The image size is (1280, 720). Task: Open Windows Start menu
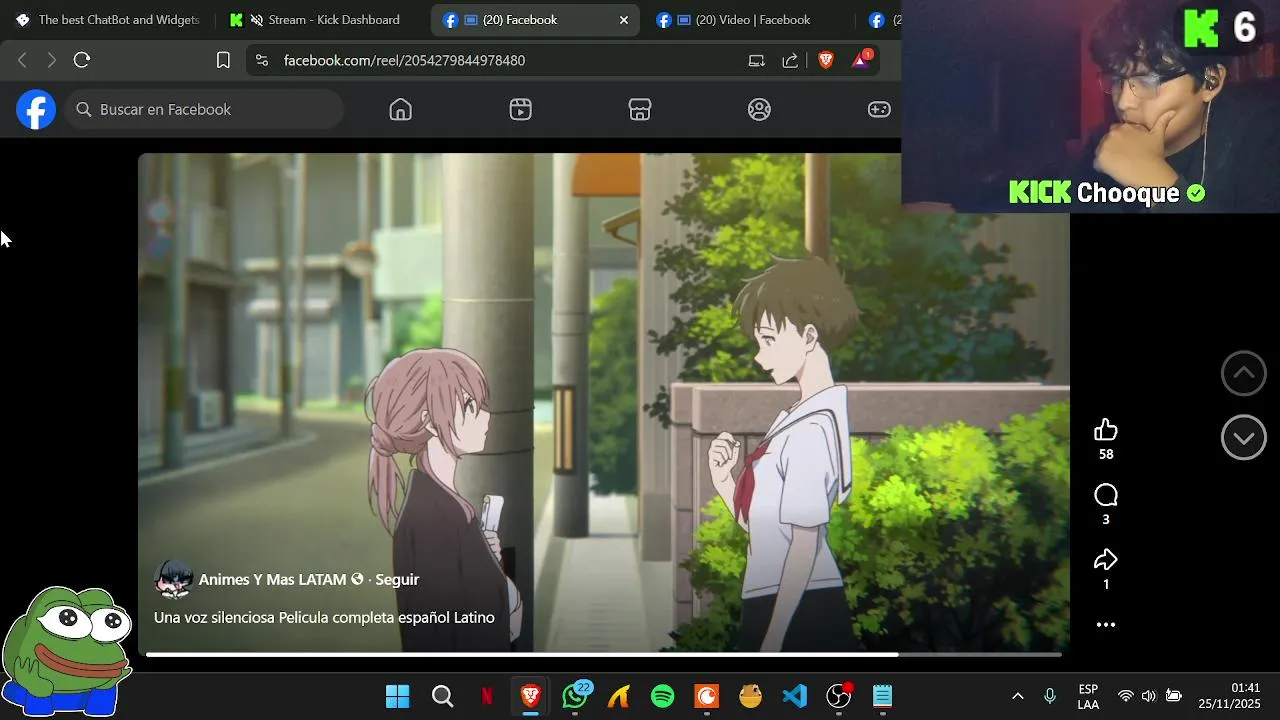pyautogui.click(x=398, y=696)
